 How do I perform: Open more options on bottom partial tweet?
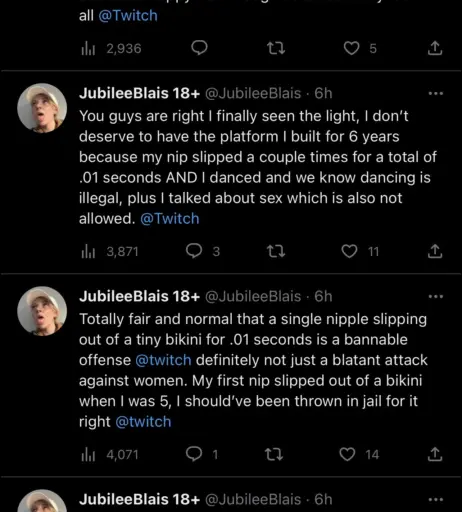[436, 499]
